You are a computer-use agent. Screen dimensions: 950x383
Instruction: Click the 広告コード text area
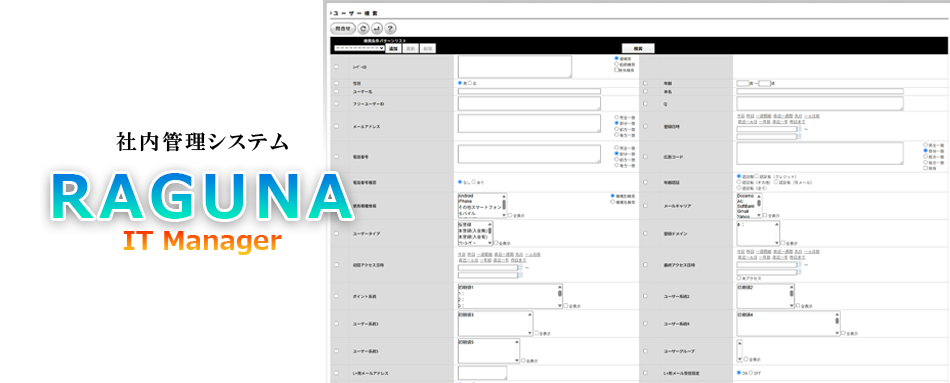tap(820, 154)
